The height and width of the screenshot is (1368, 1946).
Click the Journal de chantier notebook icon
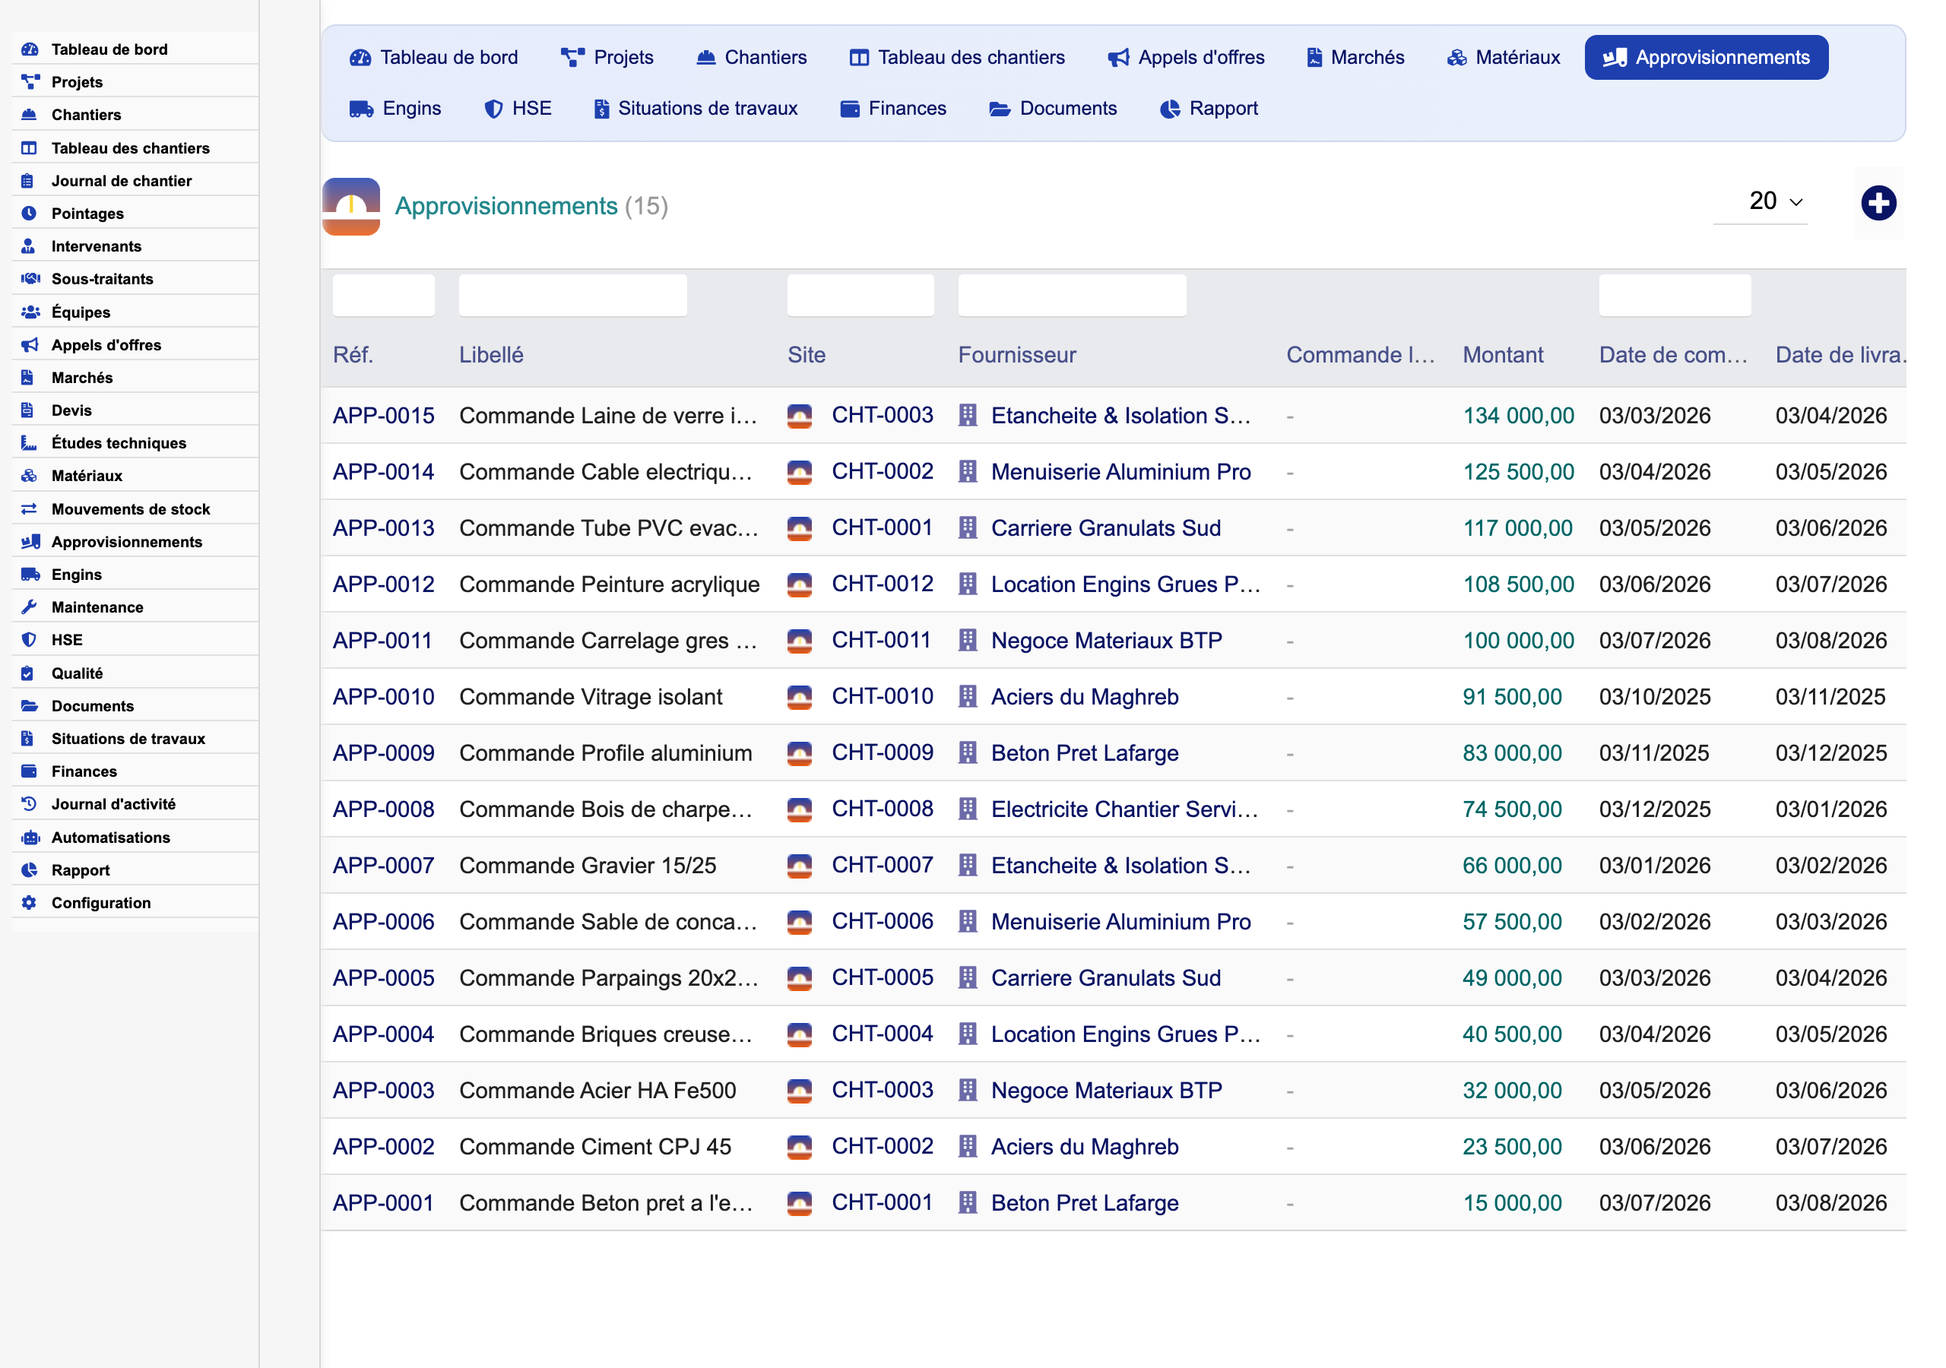coord(28,181)
